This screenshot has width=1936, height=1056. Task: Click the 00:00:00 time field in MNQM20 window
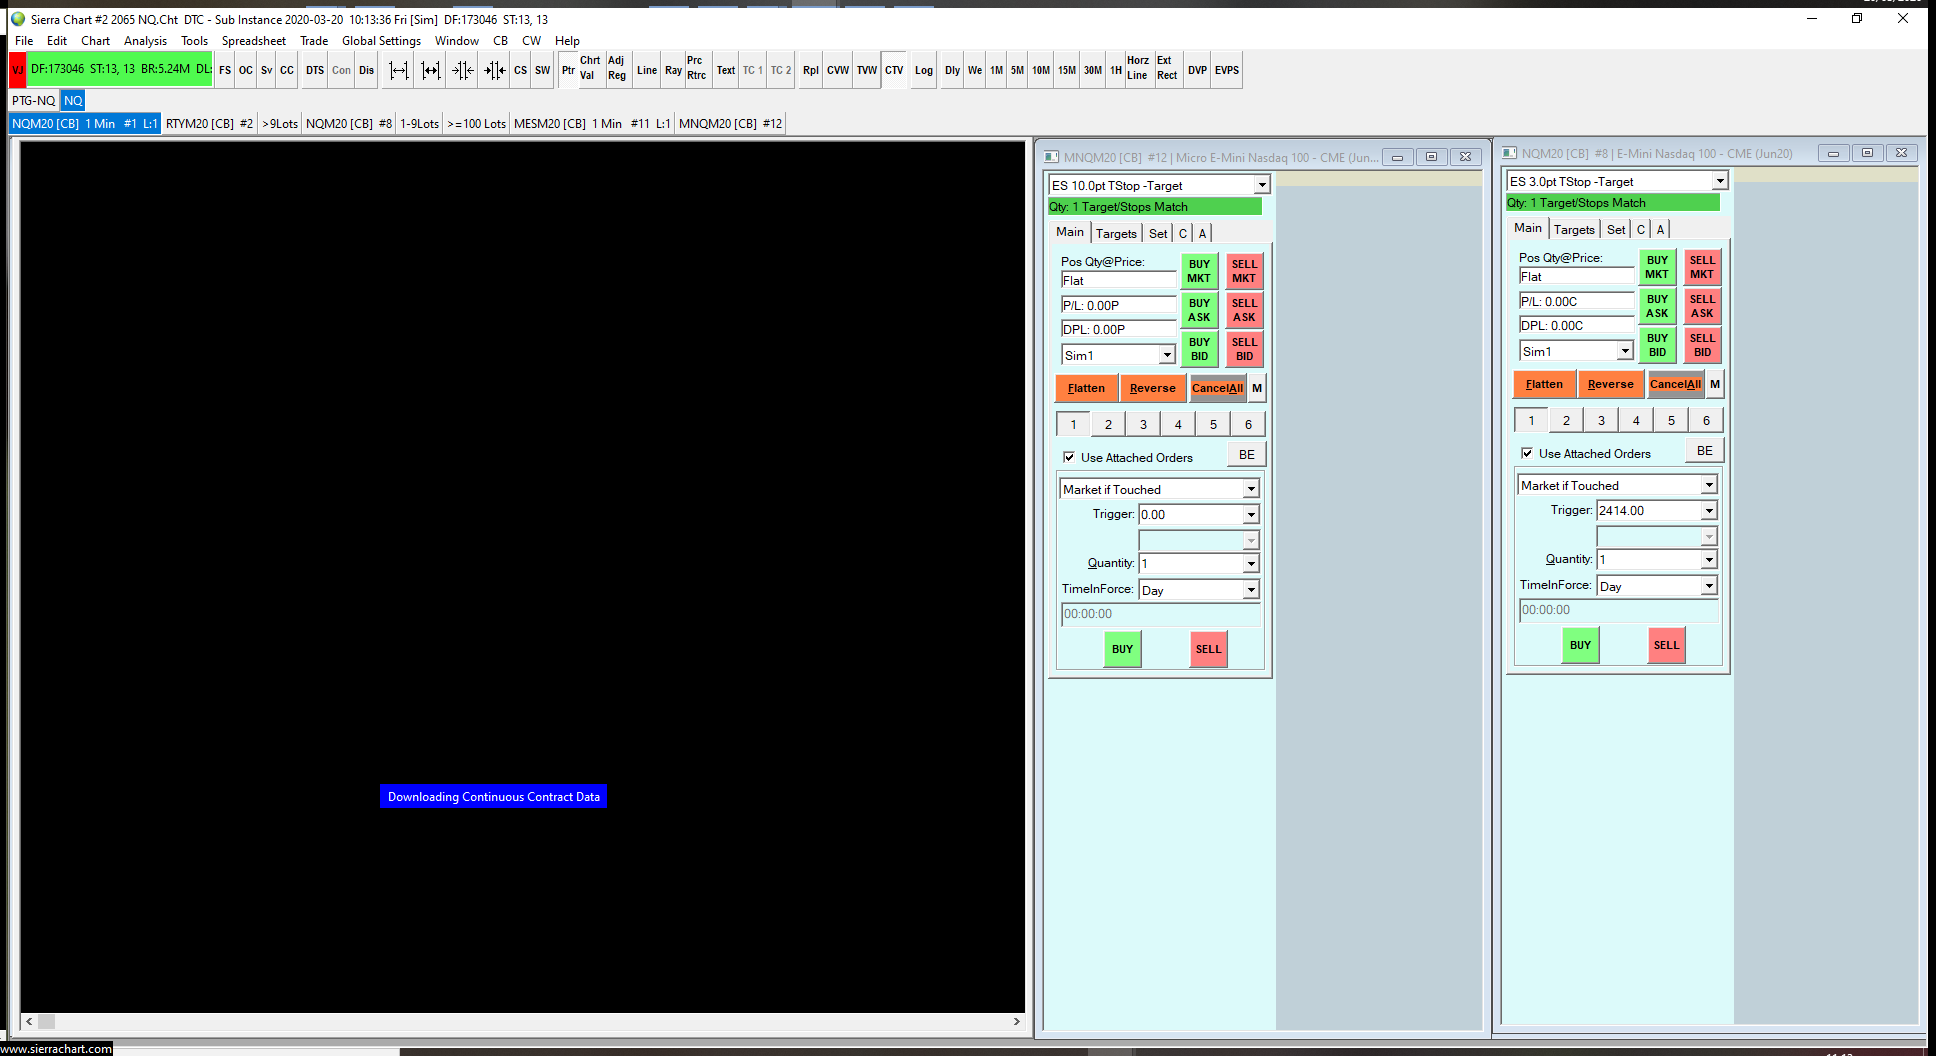1160,614
